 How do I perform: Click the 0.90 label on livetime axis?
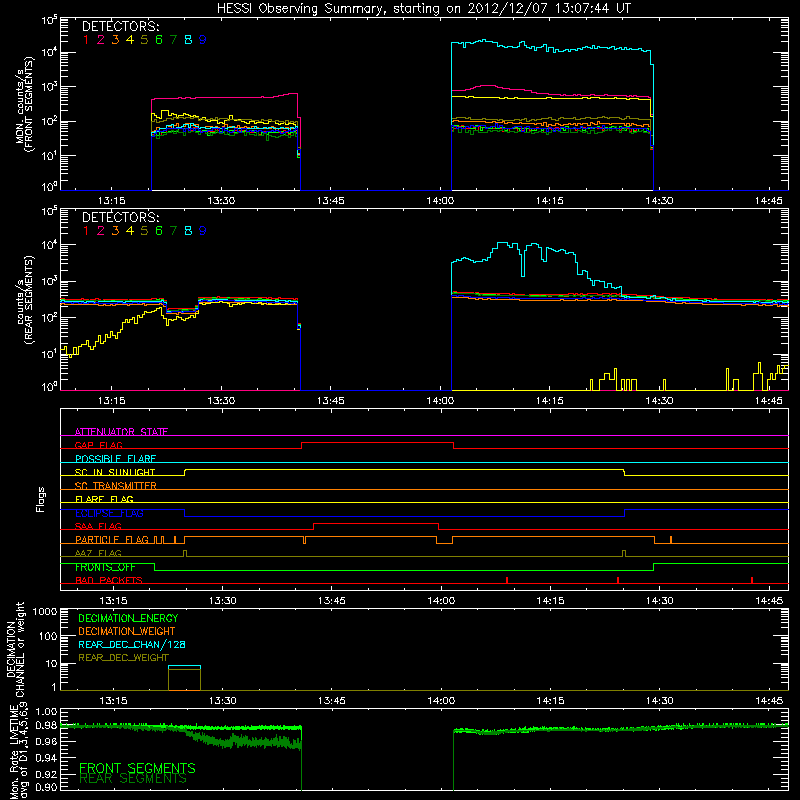[x=47, y=787]
